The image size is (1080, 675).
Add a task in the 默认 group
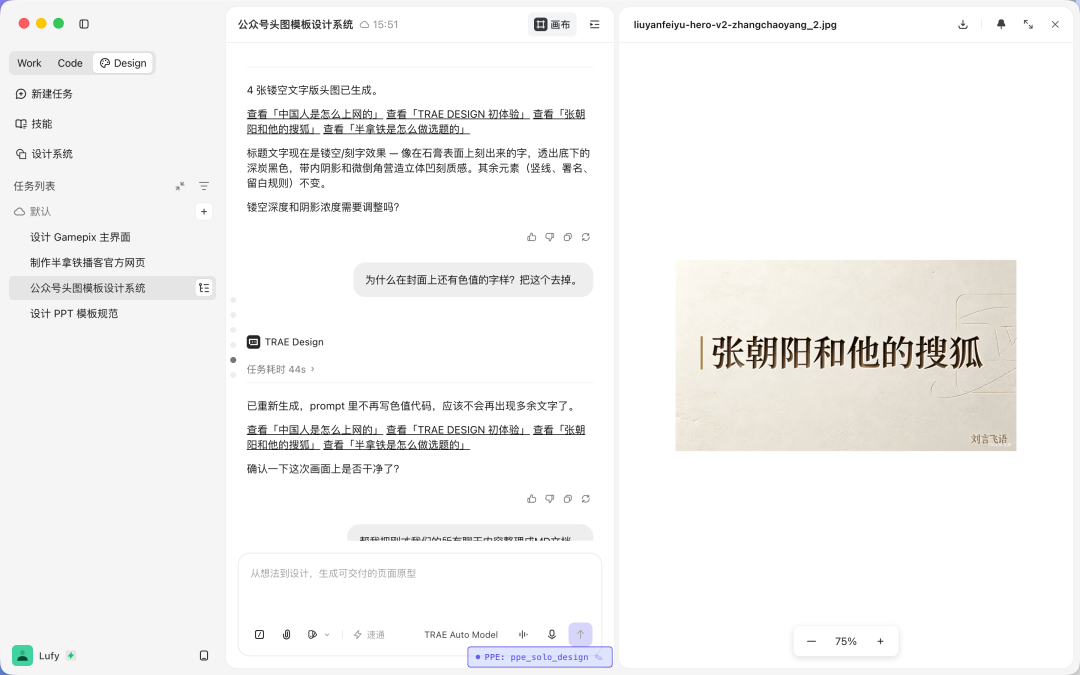(x=204, y=211)
